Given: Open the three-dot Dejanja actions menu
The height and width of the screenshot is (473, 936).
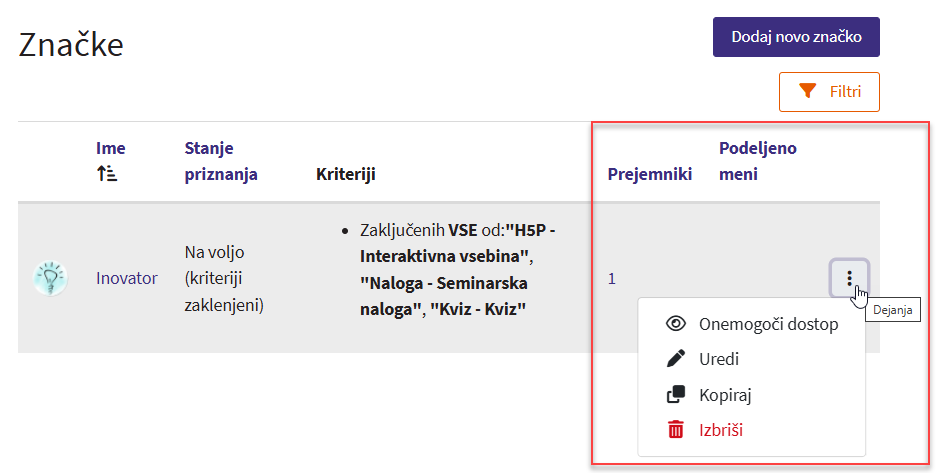Looking at the screenshot, I should (849, 278).
